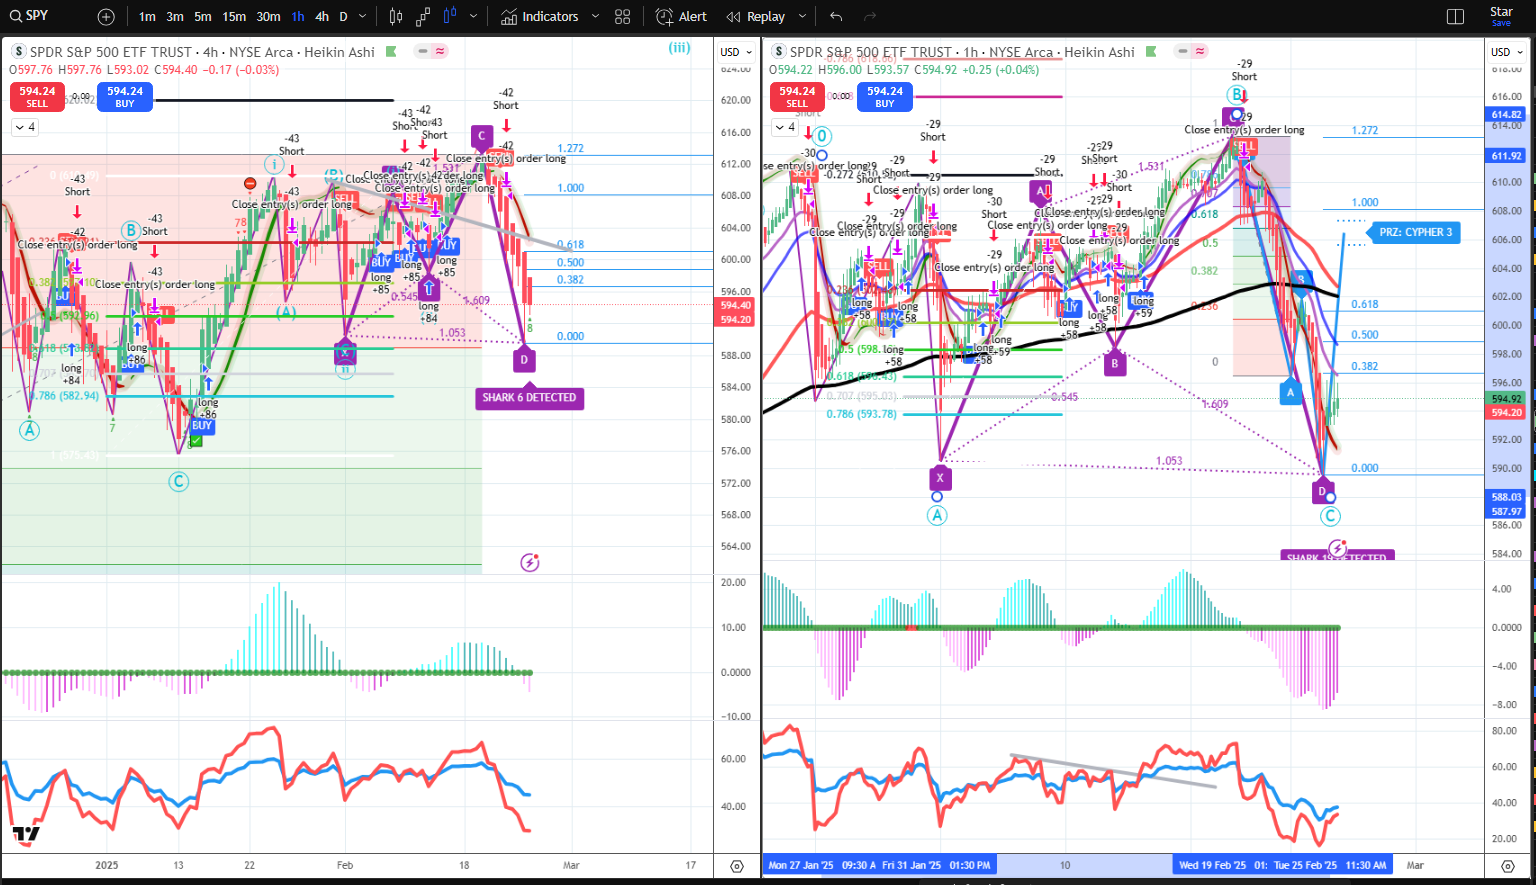Image resolution: width=1536 pixels, height=885 pixels.
Task: Redo the last chart action
Action: tap(870, 17)
